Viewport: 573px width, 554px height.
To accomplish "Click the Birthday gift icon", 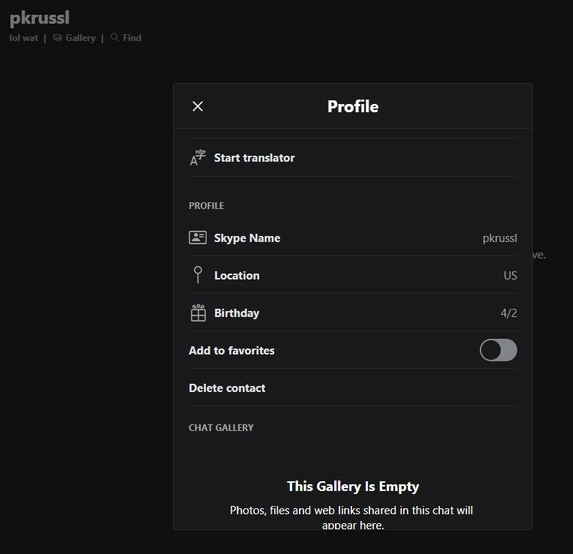I will click(198, 313).
